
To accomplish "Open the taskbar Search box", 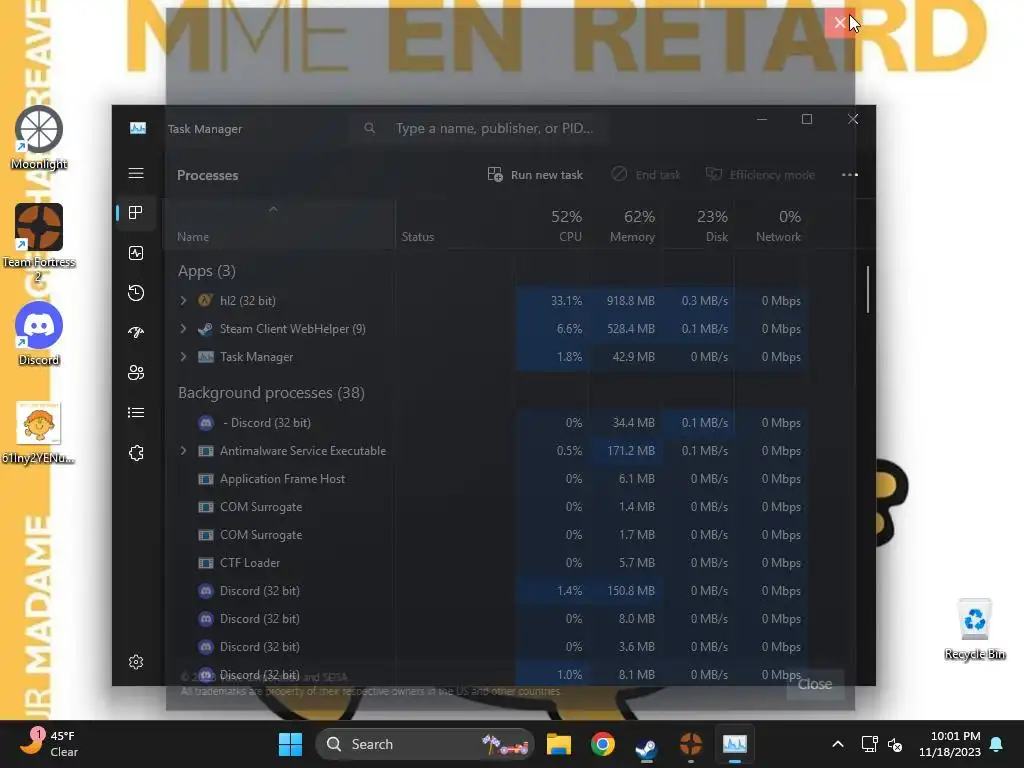I will pyautogui.click(x=425, y=744).
